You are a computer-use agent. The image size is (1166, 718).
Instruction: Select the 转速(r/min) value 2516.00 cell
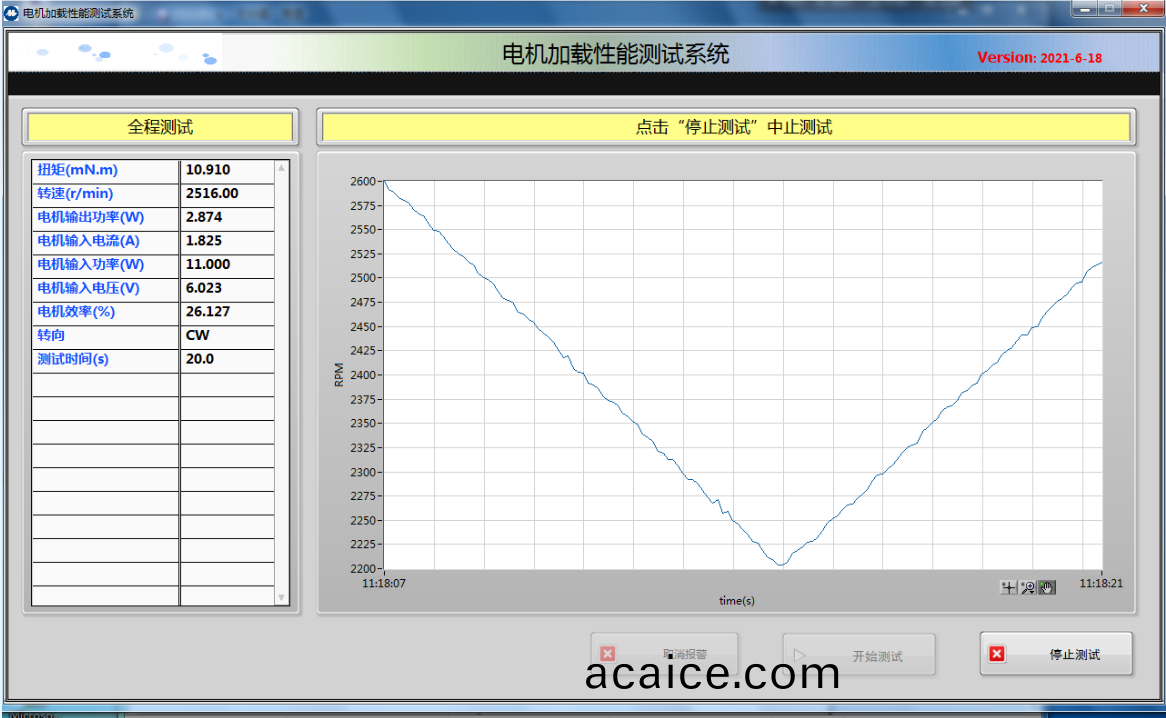click(227, 194)
